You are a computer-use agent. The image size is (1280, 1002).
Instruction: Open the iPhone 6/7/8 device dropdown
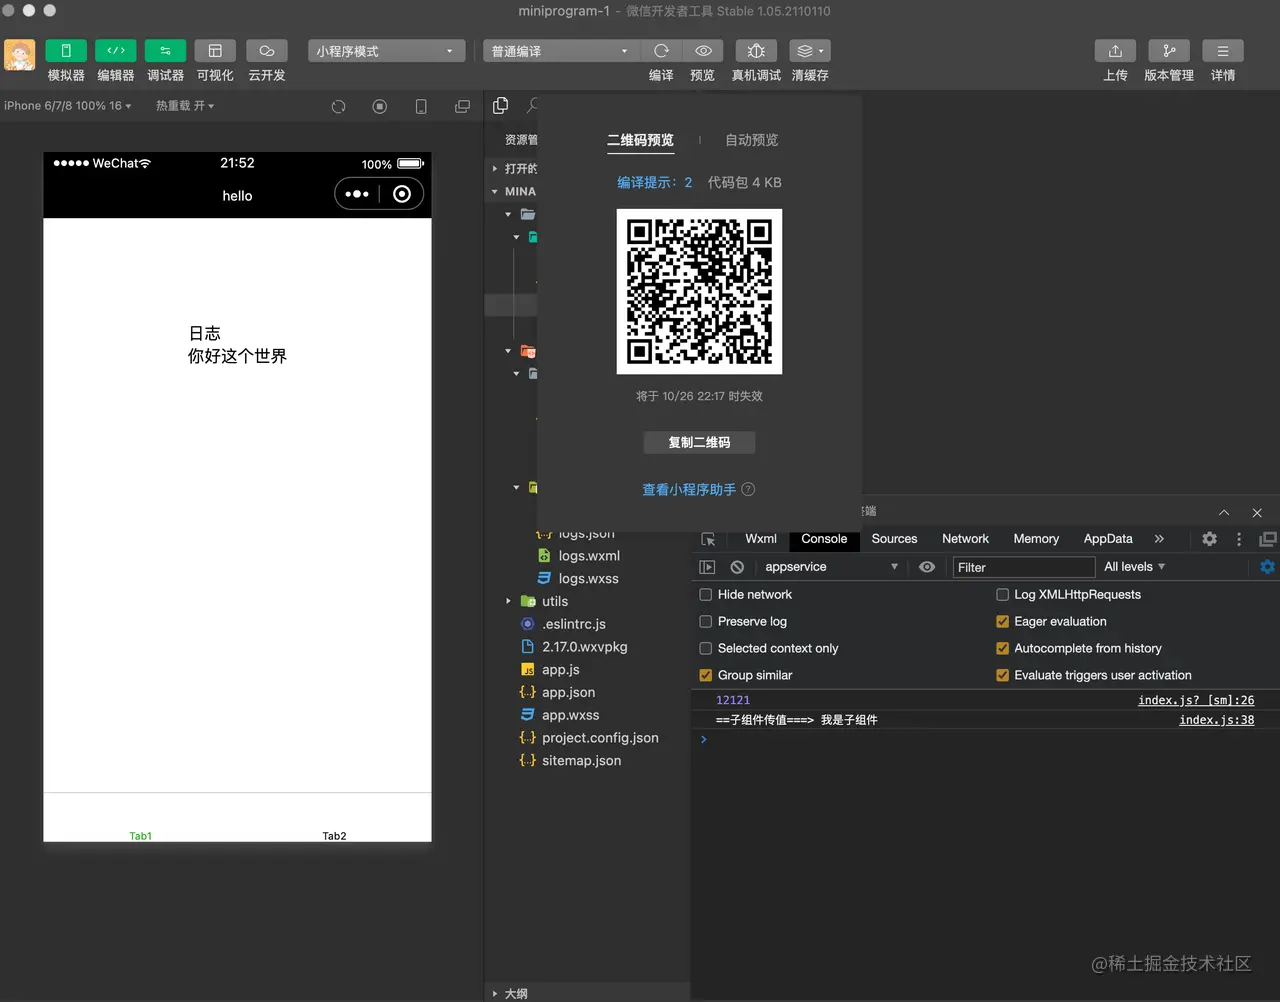tap(68, 106)
